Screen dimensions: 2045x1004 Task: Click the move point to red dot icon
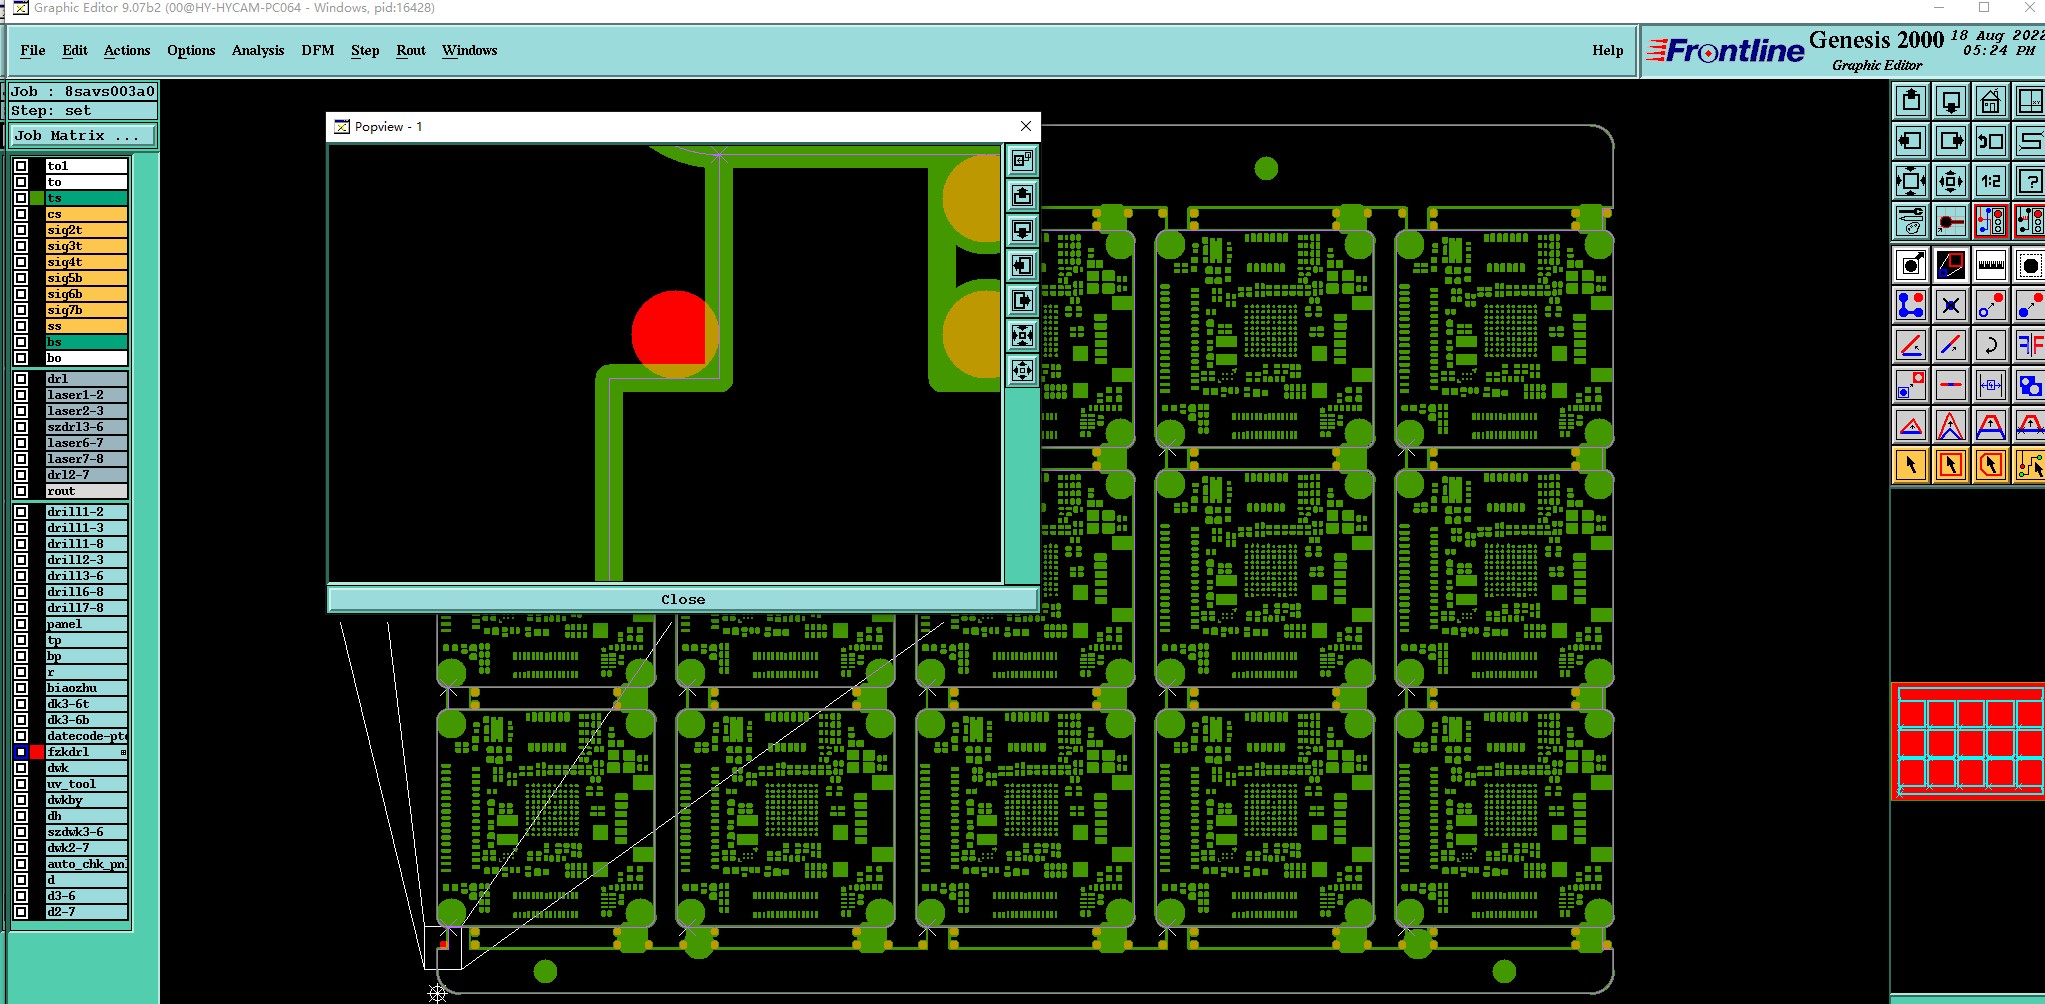1991,305
